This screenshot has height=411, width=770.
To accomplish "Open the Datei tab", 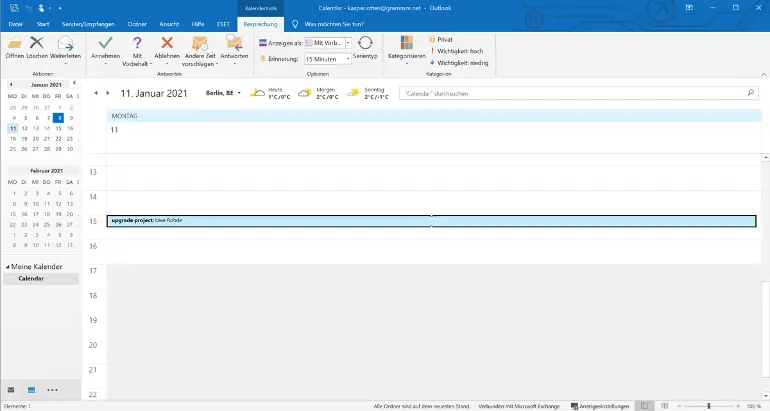I will pyautogui.click(x=15, y=22).
